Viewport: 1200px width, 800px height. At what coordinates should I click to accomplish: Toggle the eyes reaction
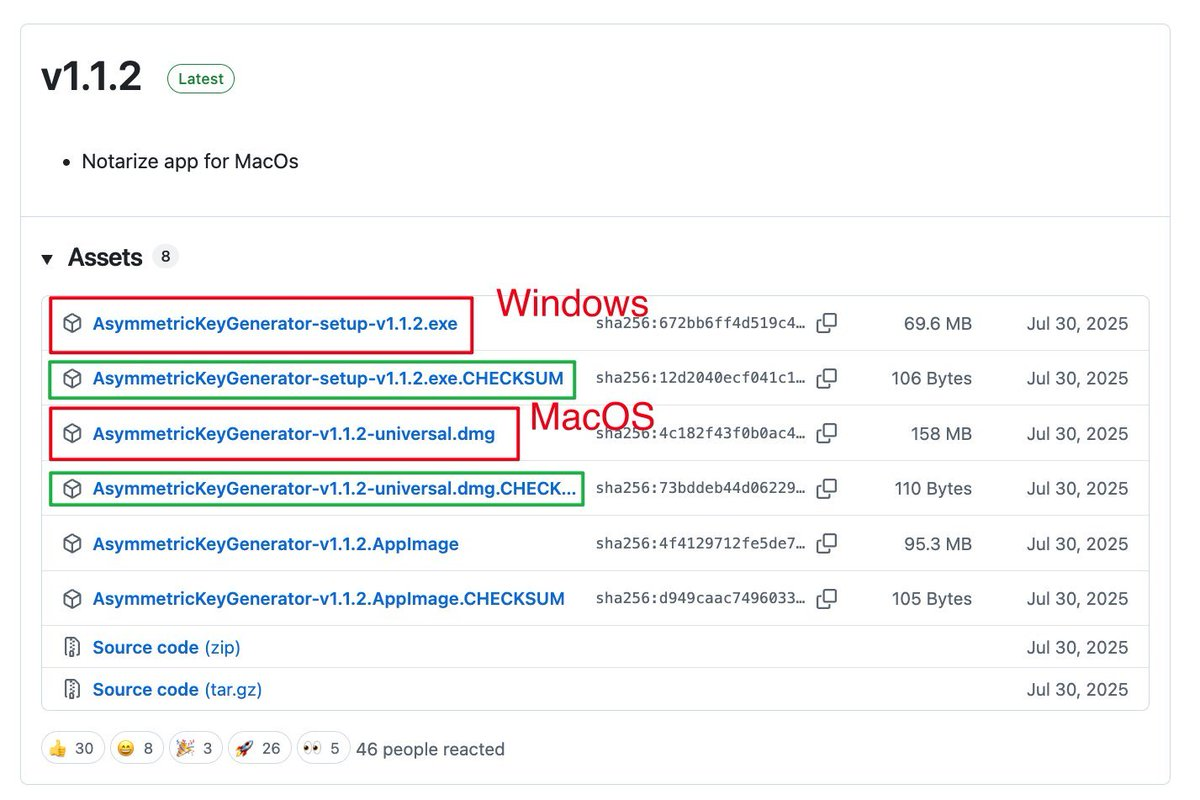click(323, 748)
